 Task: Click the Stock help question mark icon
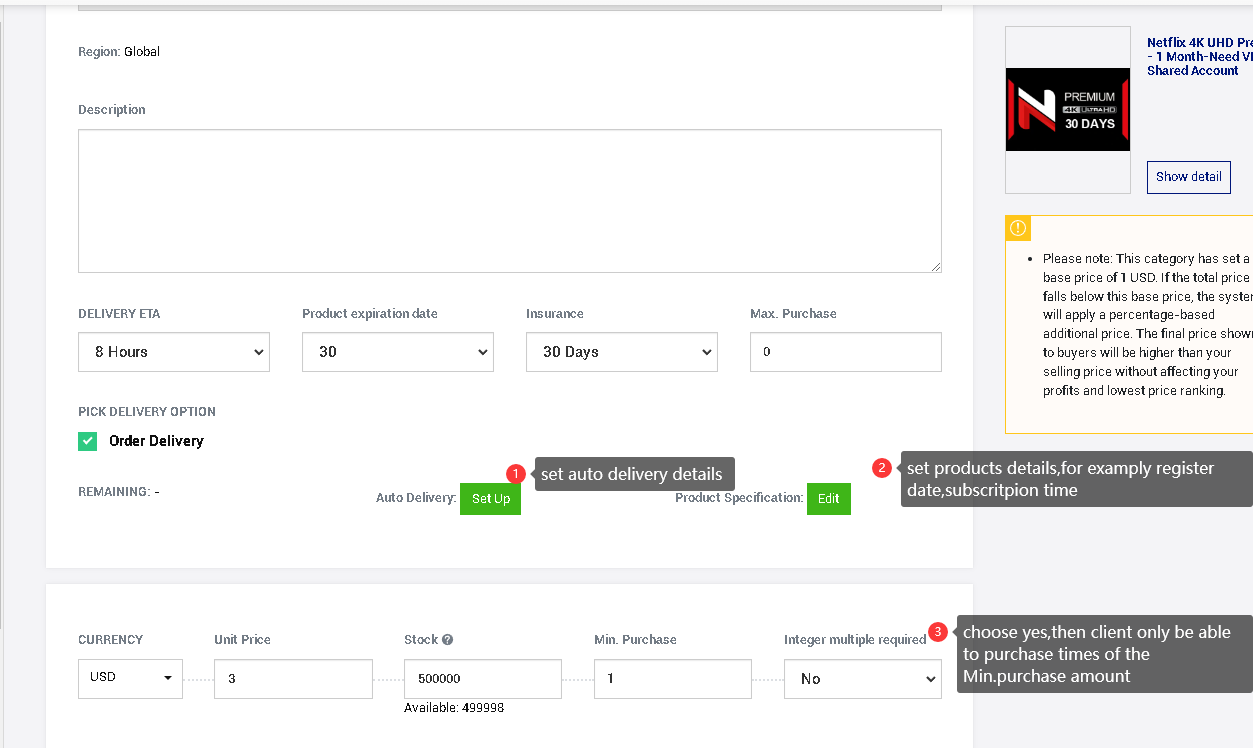pos(448,640)
